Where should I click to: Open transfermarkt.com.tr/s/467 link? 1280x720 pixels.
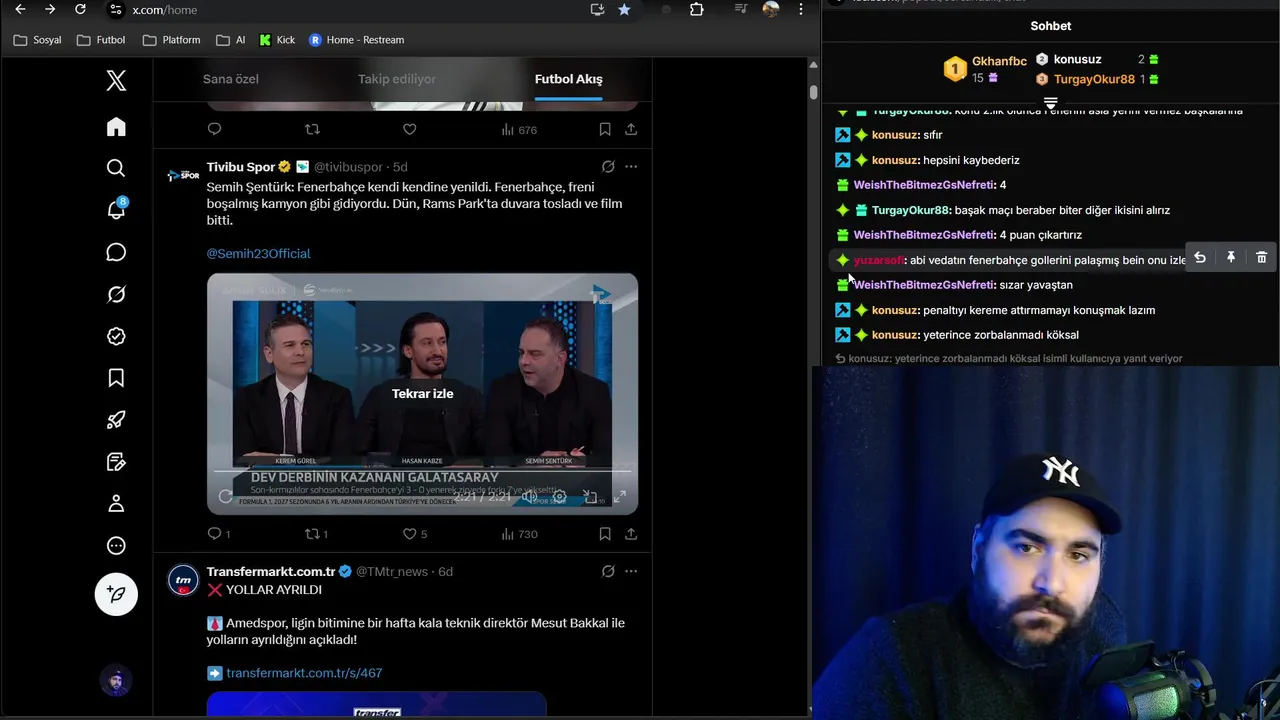[x=304, y=673]
